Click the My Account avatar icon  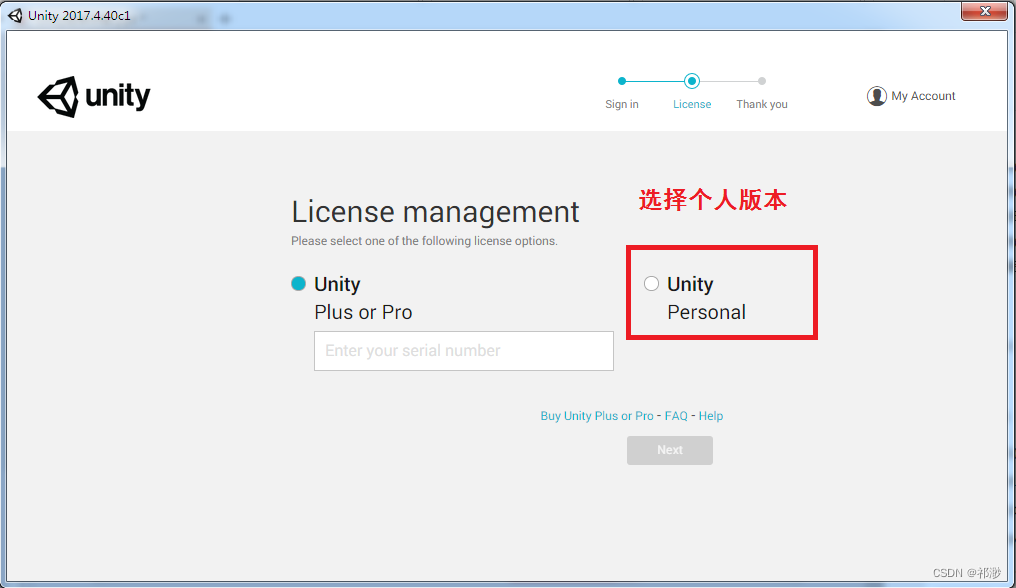click(x=877, y=96)
